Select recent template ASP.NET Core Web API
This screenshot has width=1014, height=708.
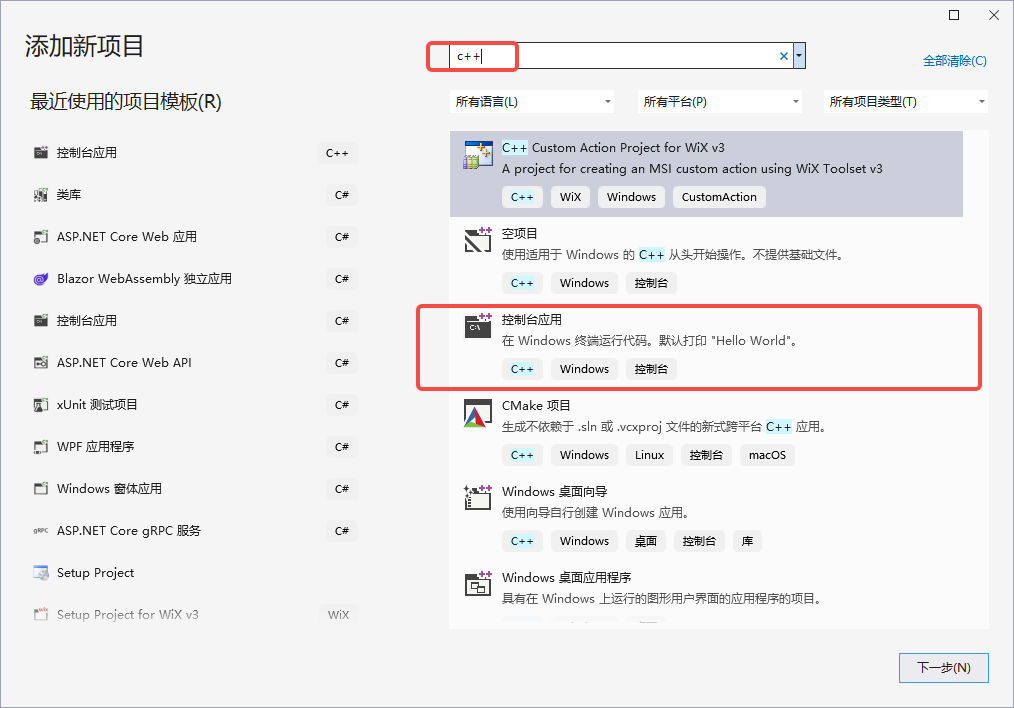tap(194, 363)
